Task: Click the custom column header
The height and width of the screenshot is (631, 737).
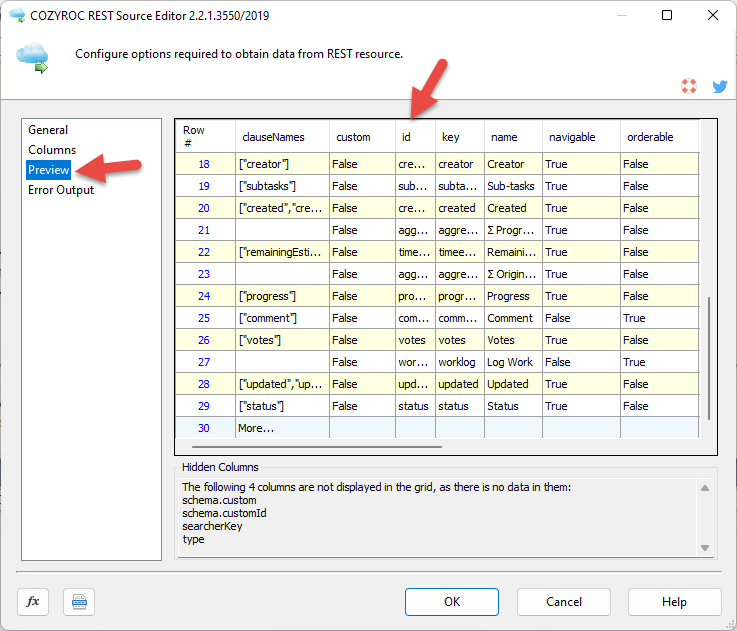Action: pos(362,137)
